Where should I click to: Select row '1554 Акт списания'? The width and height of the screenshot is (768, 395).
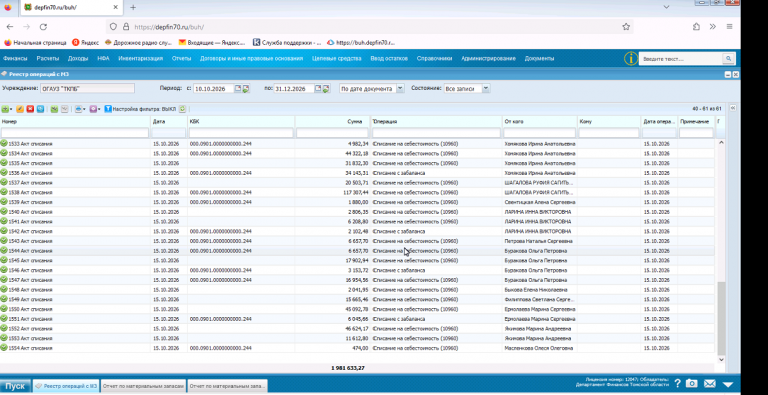coord(357,348)
